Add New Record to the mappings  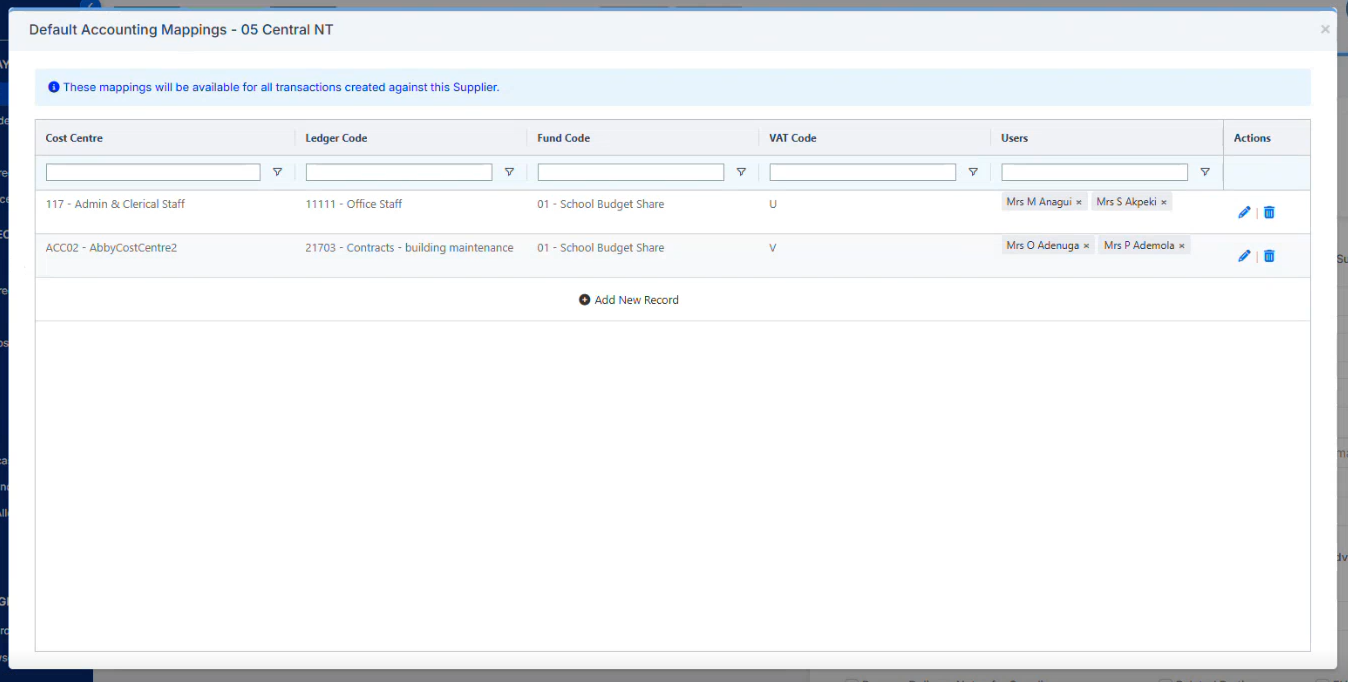pos(629,300)
